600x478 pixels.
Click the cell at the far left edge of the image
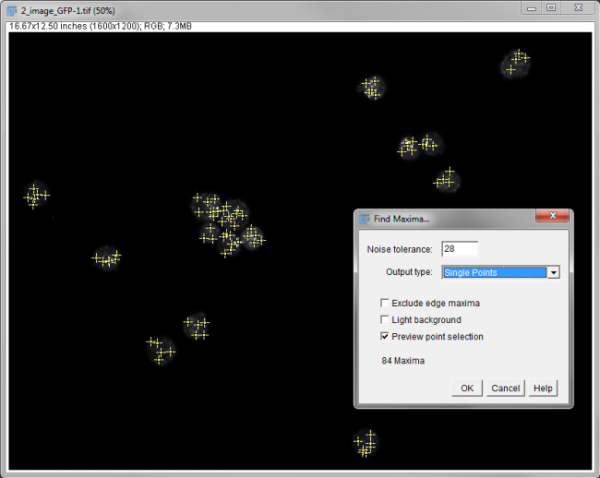tap(36, 195)
